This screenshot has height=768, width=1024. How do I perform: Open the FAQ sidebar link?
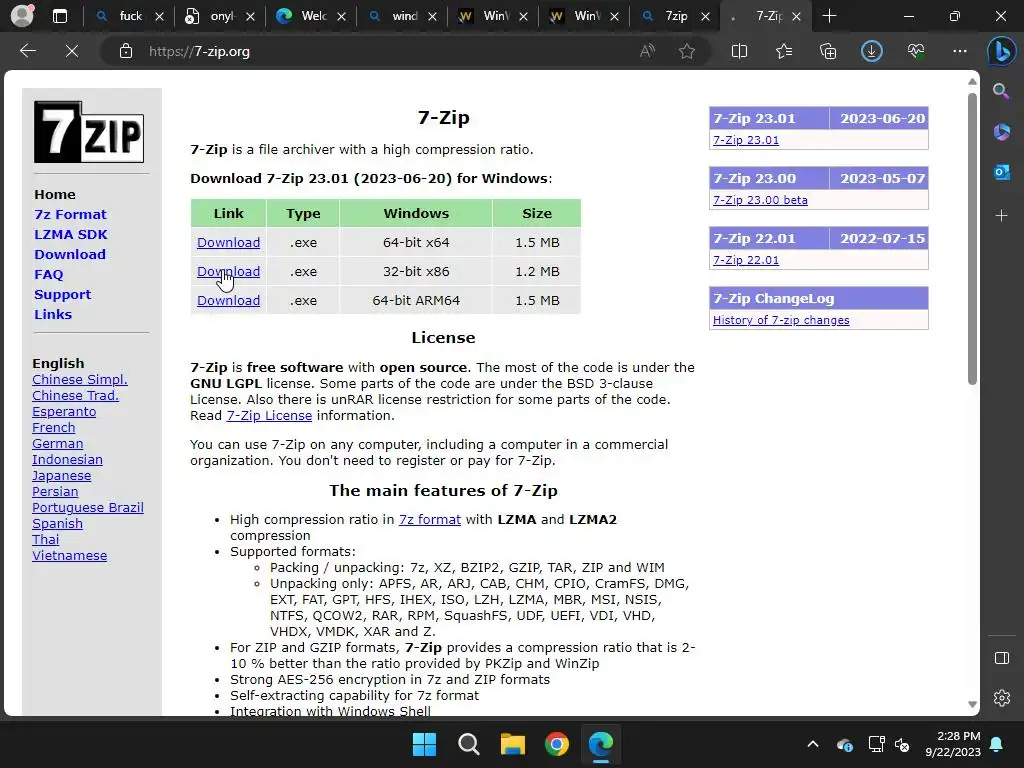(48, 274)
